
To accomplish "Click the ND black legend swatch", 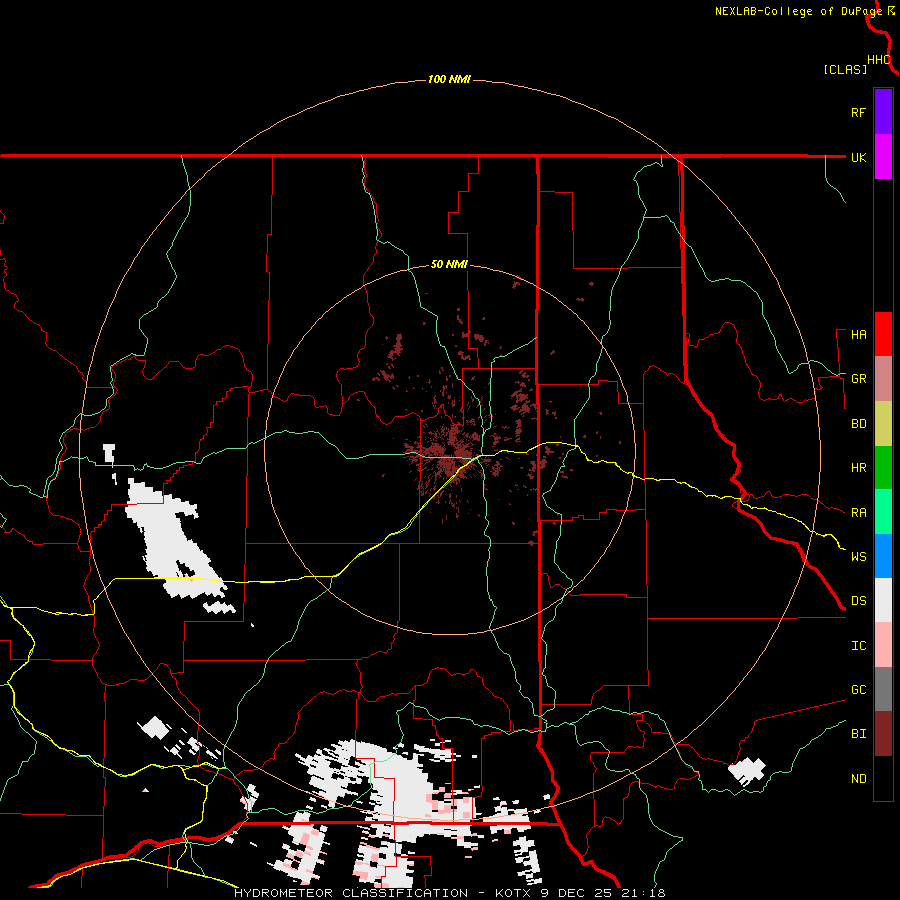I will click(883, 778).
